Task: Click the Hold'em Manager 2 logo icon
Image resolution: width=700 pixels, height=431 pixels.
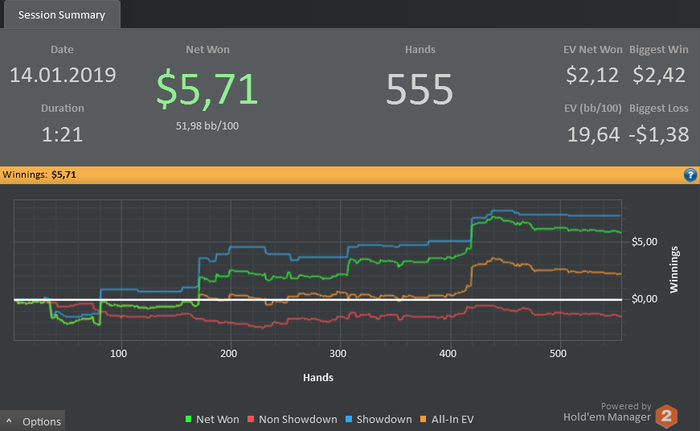Action: 667,416
